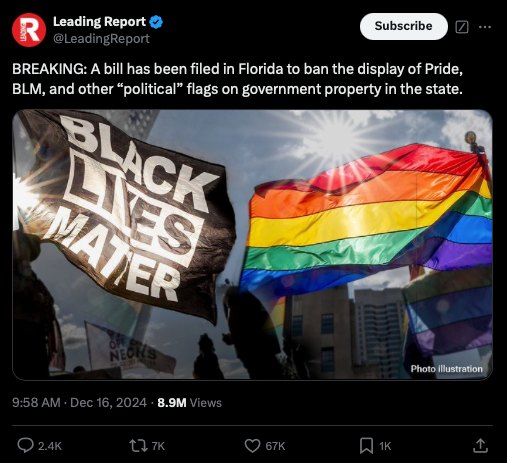Click the 2.4K replies count
507x463 pixels.
click(x=50, y=446)
